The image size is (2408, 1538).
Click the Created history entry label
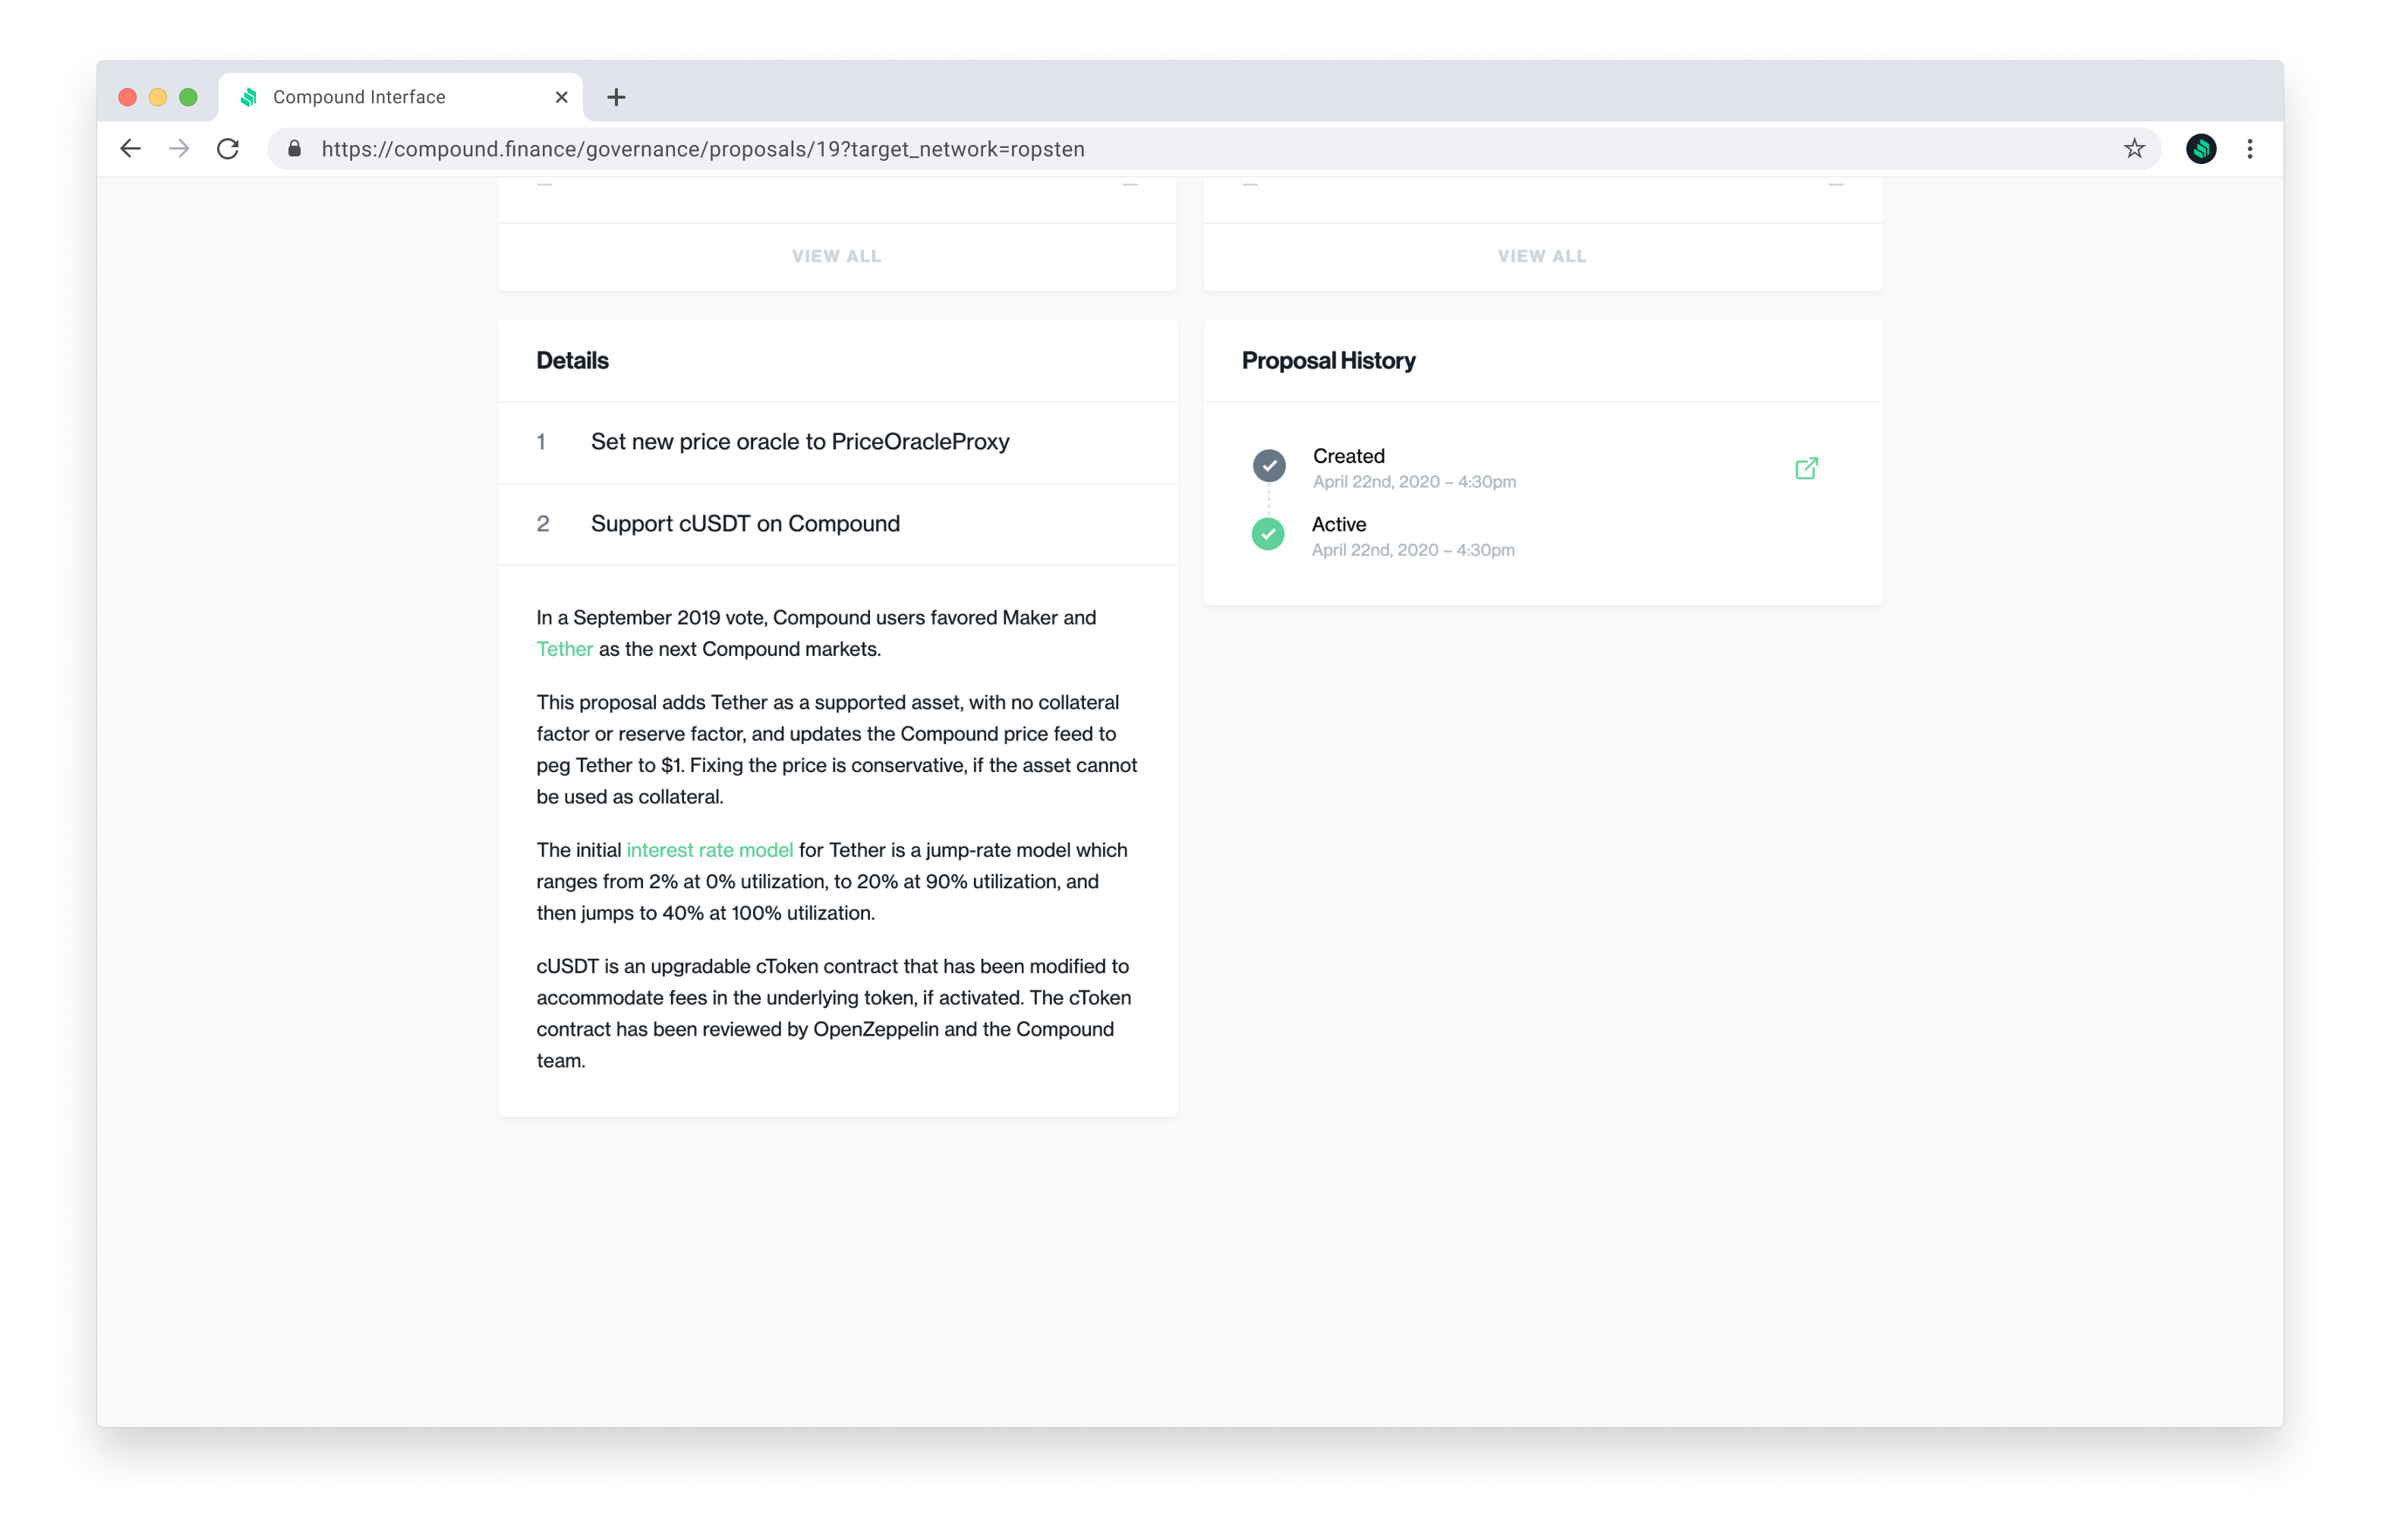(1348, 456)
